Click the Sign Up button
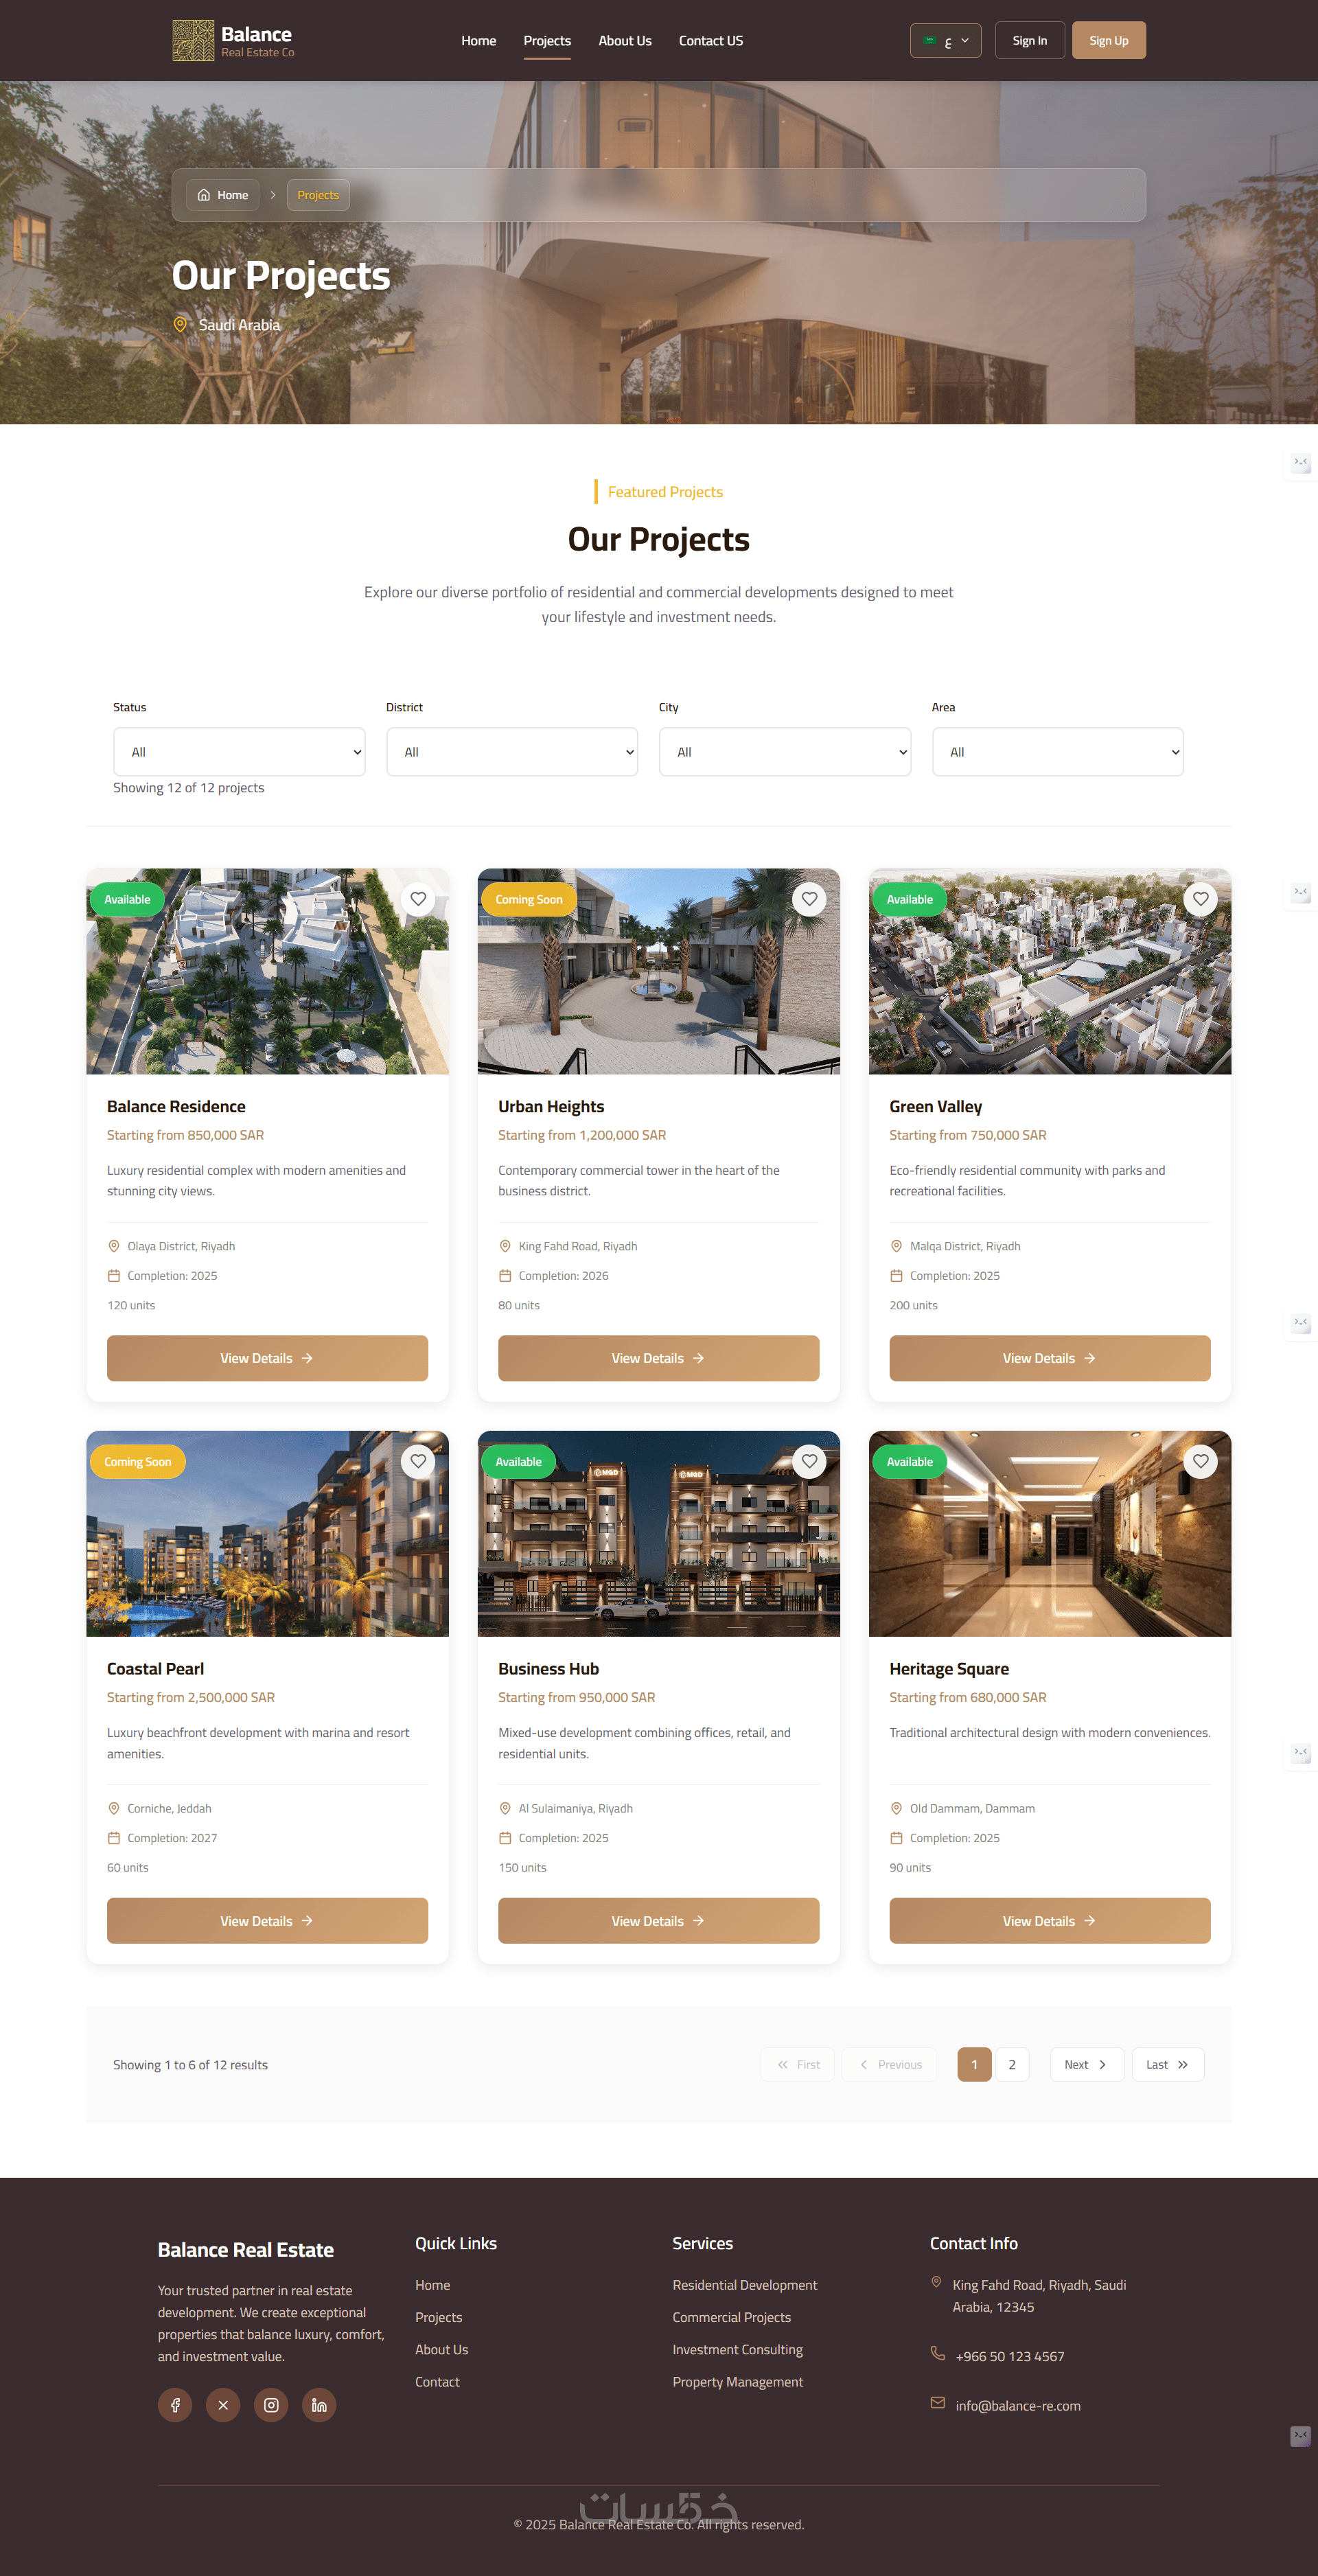Image resolution: width=1318 pixels, height=2576 pixels. point(1108,41)
